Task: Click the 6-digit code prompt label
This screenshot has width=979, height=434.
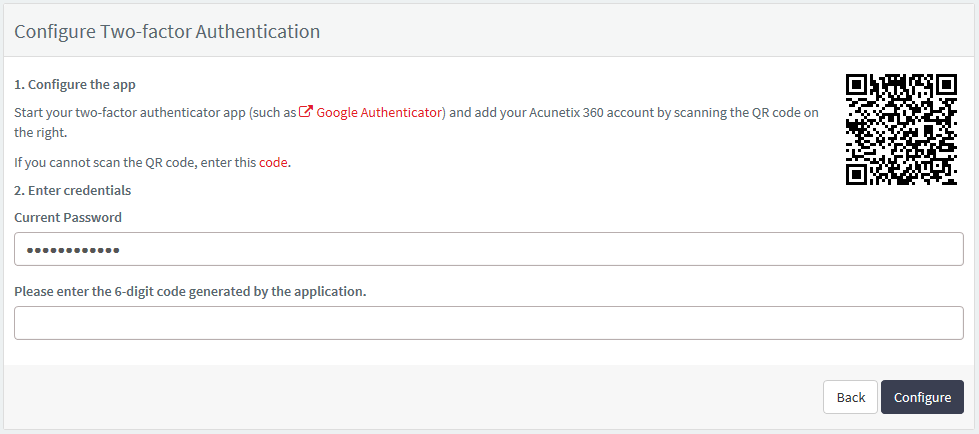Action: click(190, 292)
